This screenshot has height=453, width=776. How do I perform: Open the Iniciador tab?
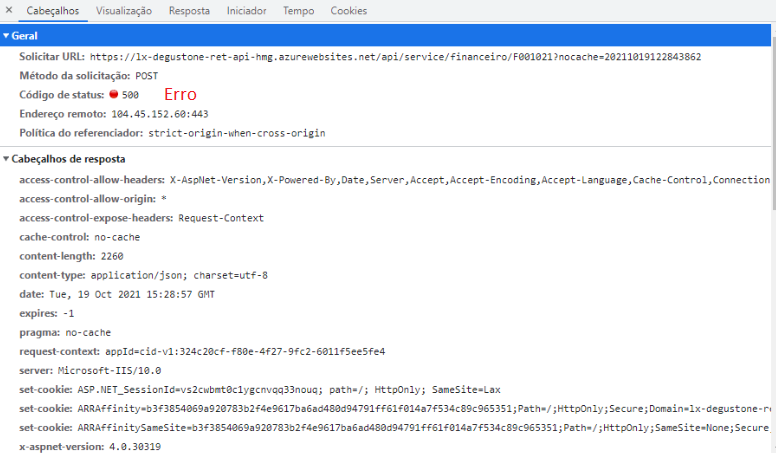[246, 10]
